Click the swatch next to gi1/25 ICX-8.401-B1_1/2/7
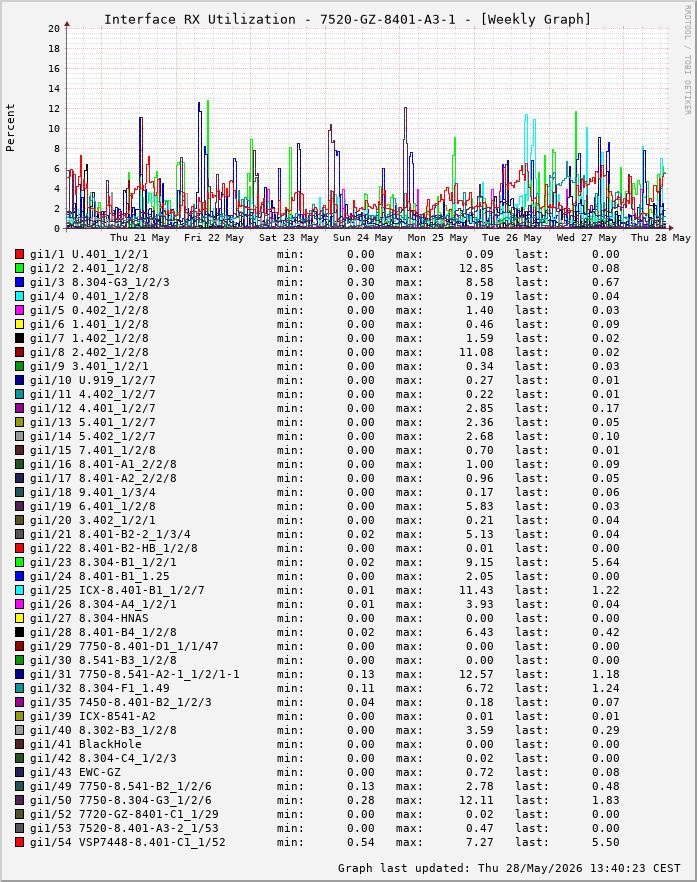Image resolution: width=697 pixels, height=882 pixels. pyautogui.click(x=20, y=590)
